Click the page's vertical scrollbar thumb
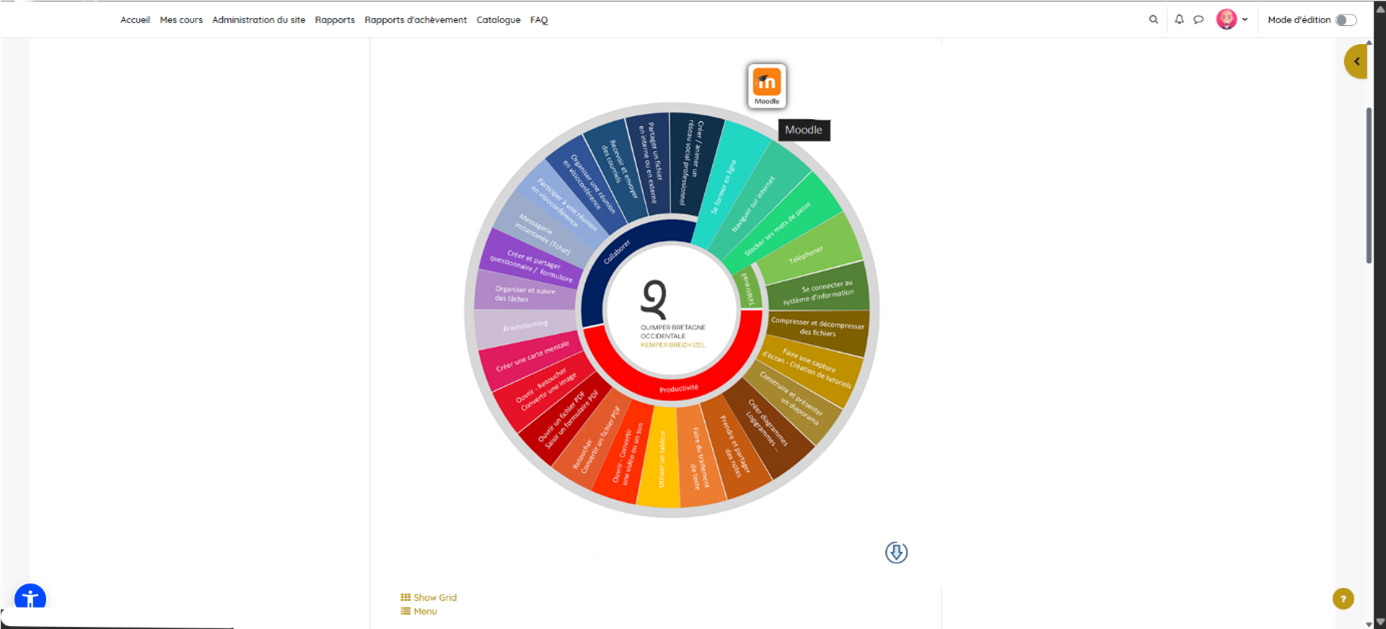Screen dimensions: 1386x629 click(x=1369, y=185)
